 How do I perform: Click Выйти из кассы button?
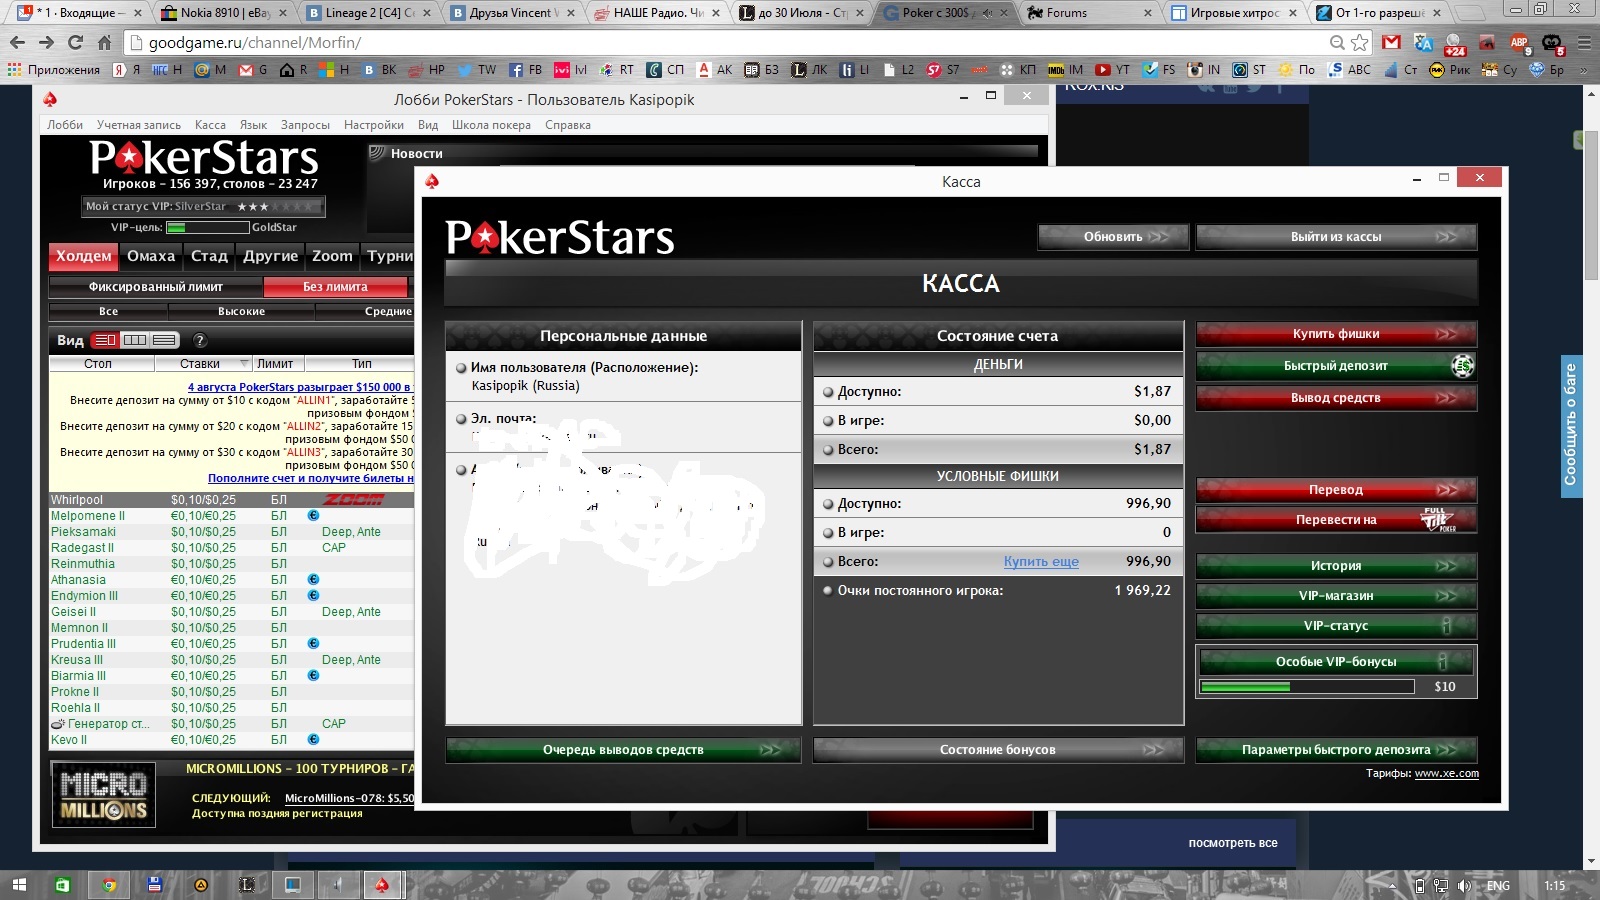pos(1336,237)
